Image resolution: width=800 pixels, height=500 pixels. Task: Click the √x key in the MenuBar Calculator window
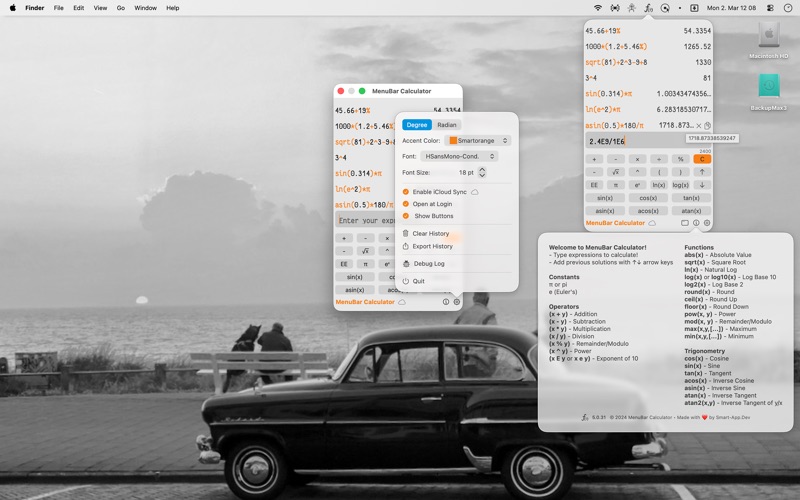click(x=365, y=251)
